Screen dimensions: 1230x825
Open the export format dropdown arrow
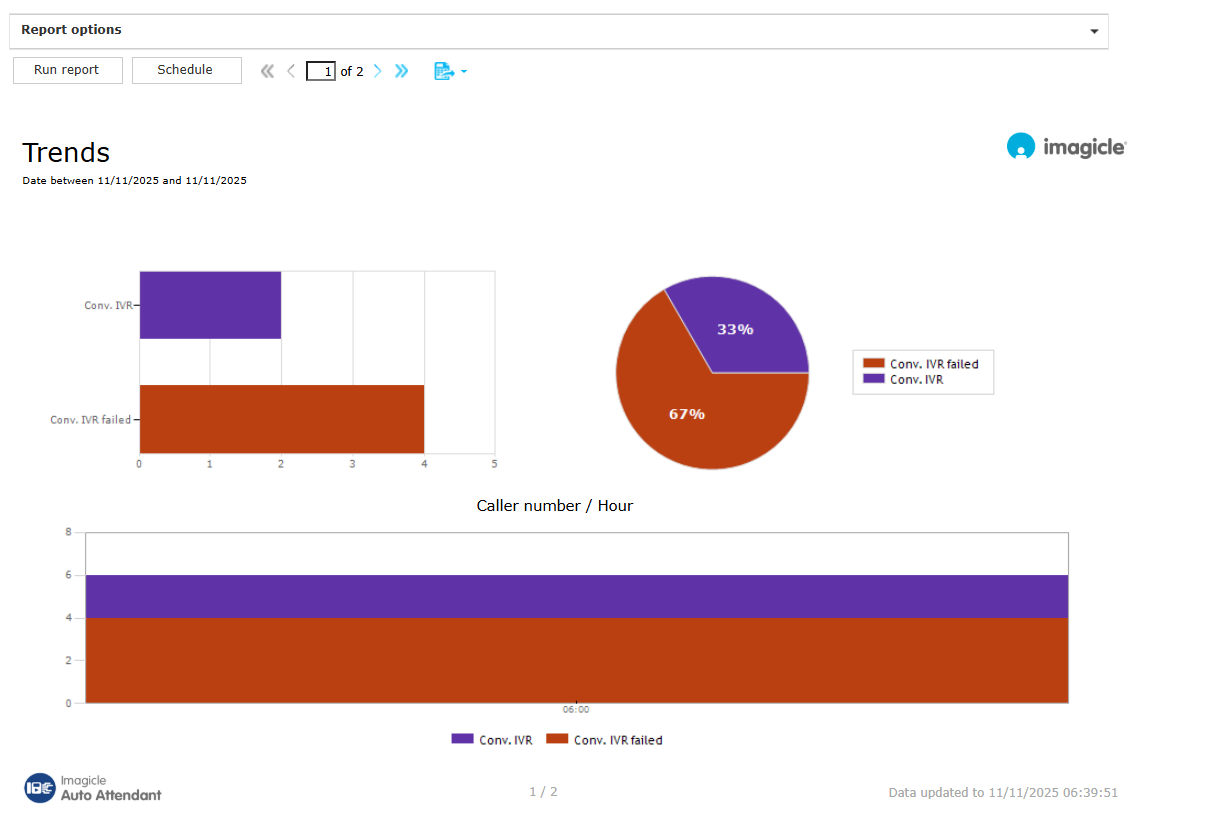(464, 72)
